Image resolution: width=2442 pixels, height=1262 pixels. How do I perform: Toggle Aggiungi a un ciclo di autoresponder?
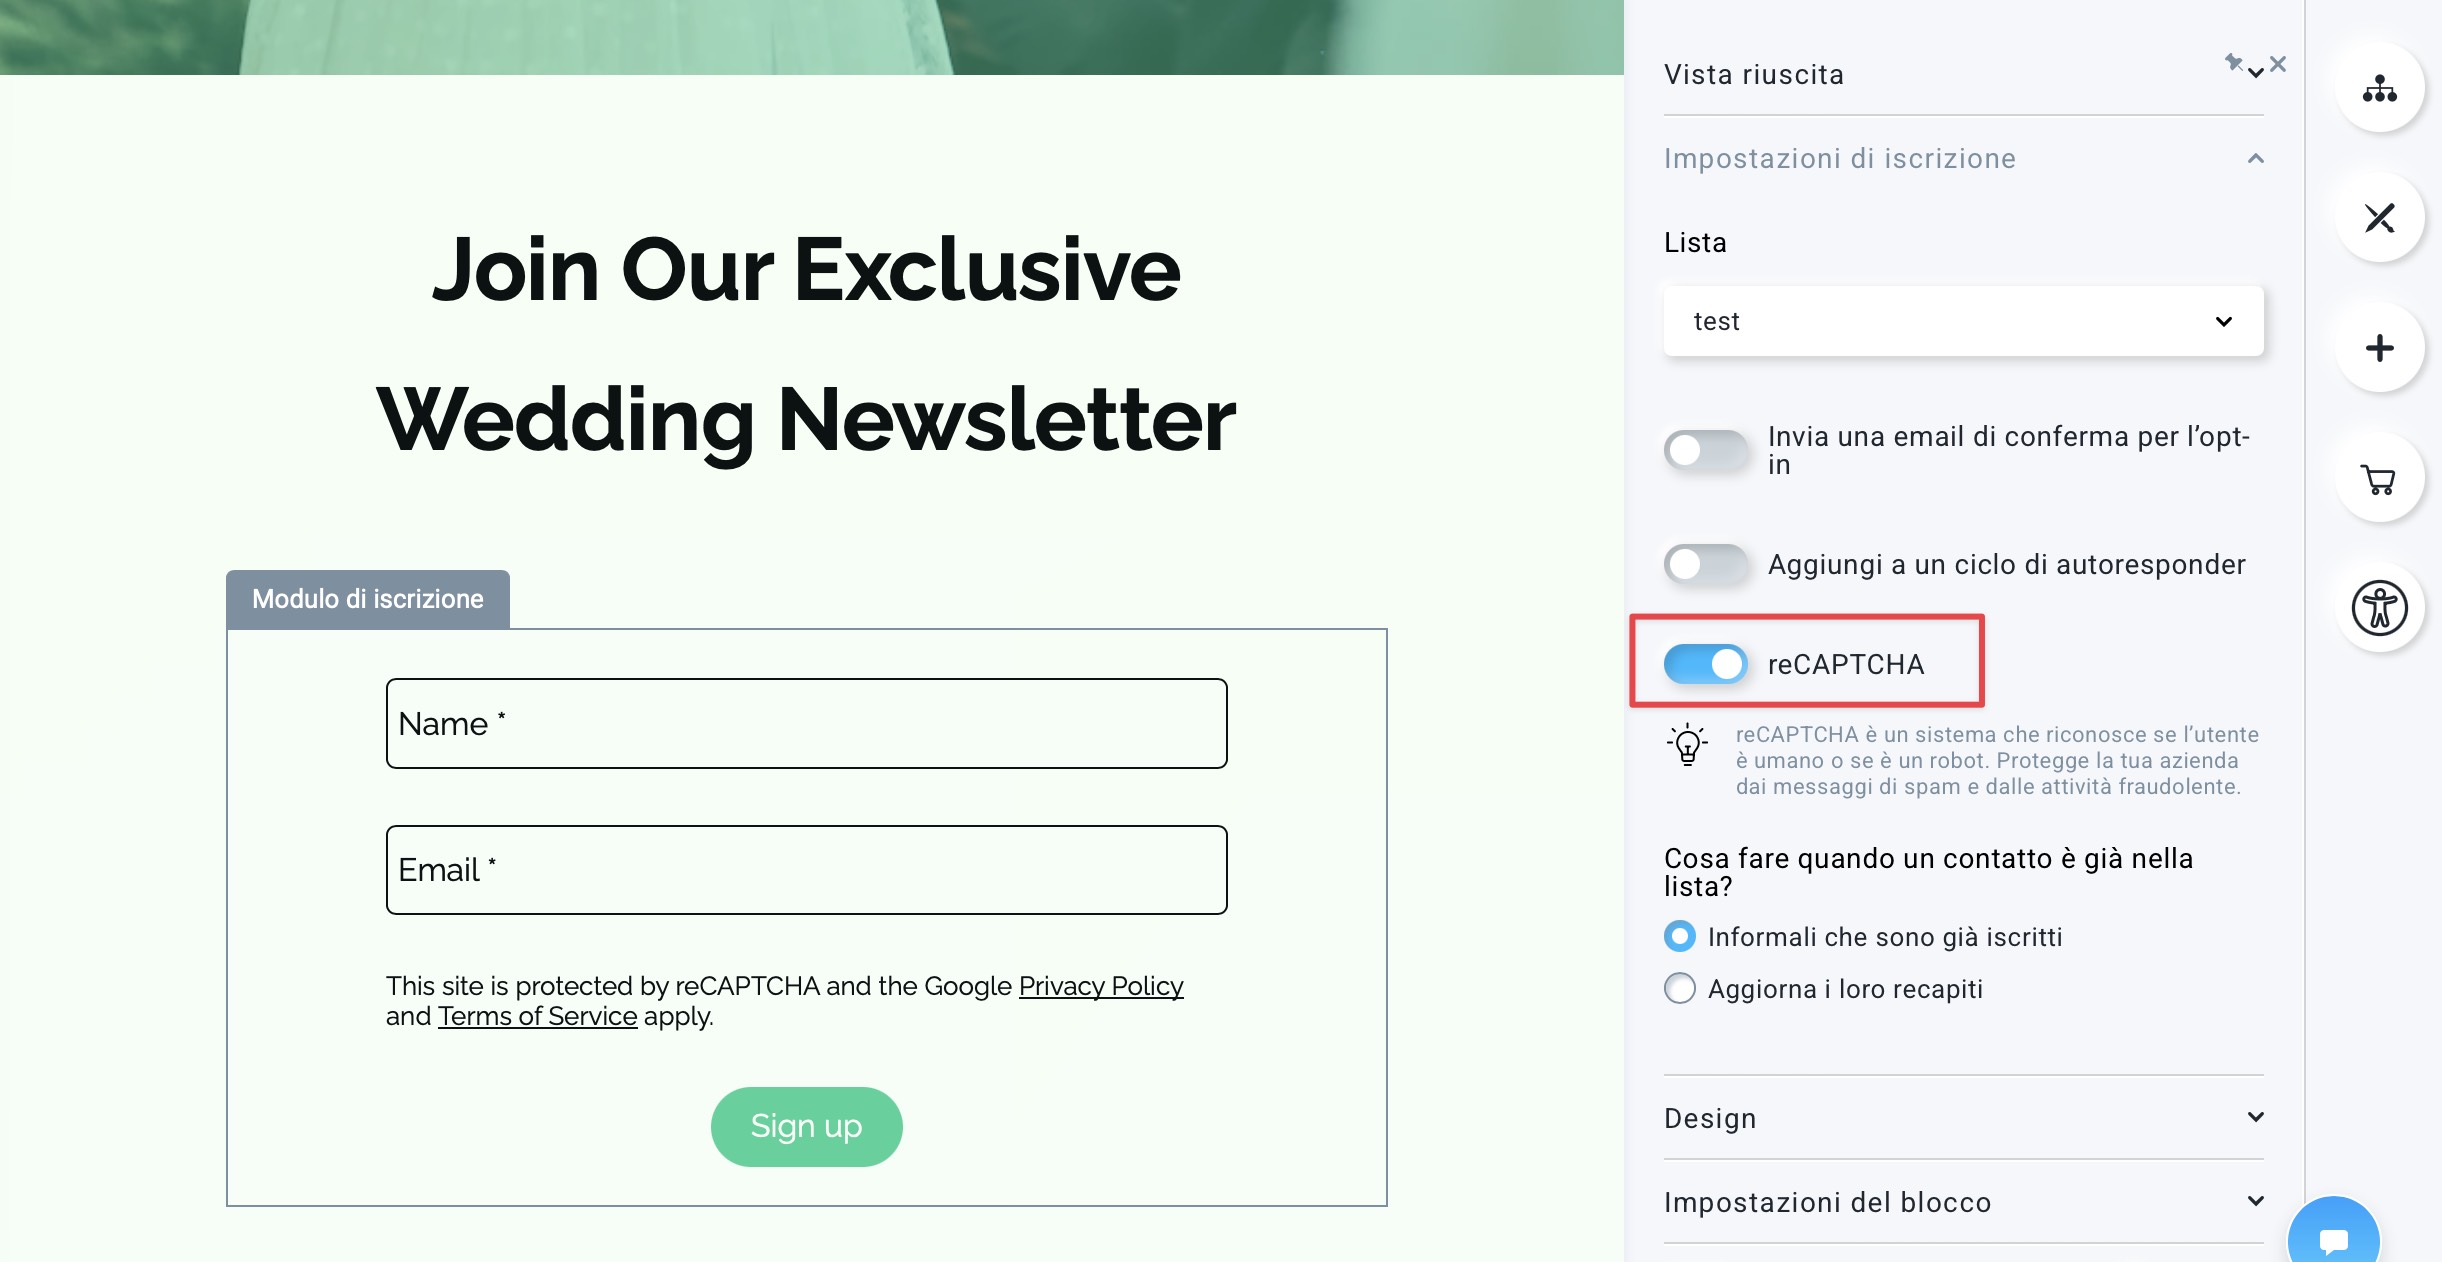(x=1705, y=564)
